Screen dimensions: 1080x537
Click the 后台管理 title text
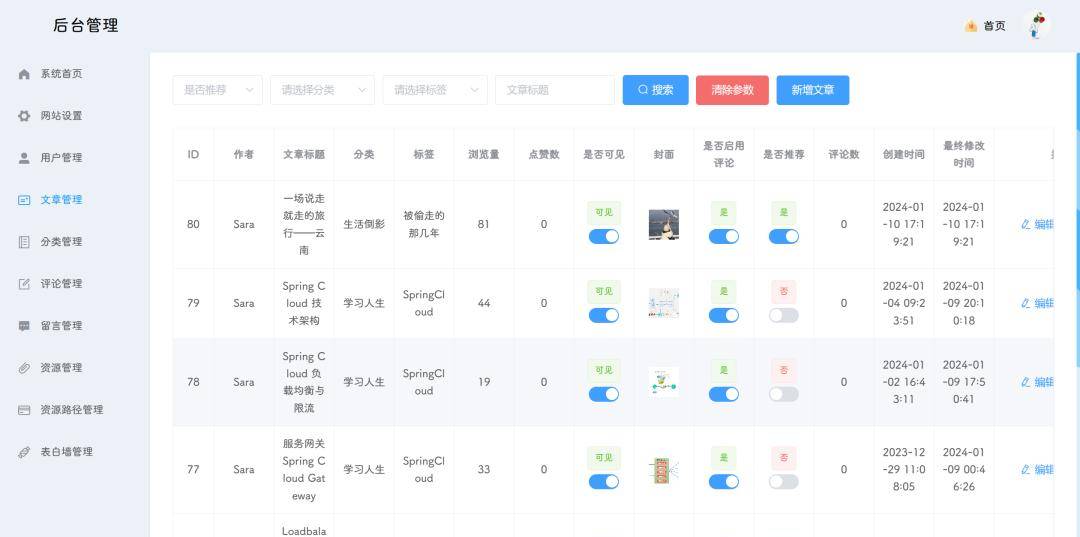85,25
